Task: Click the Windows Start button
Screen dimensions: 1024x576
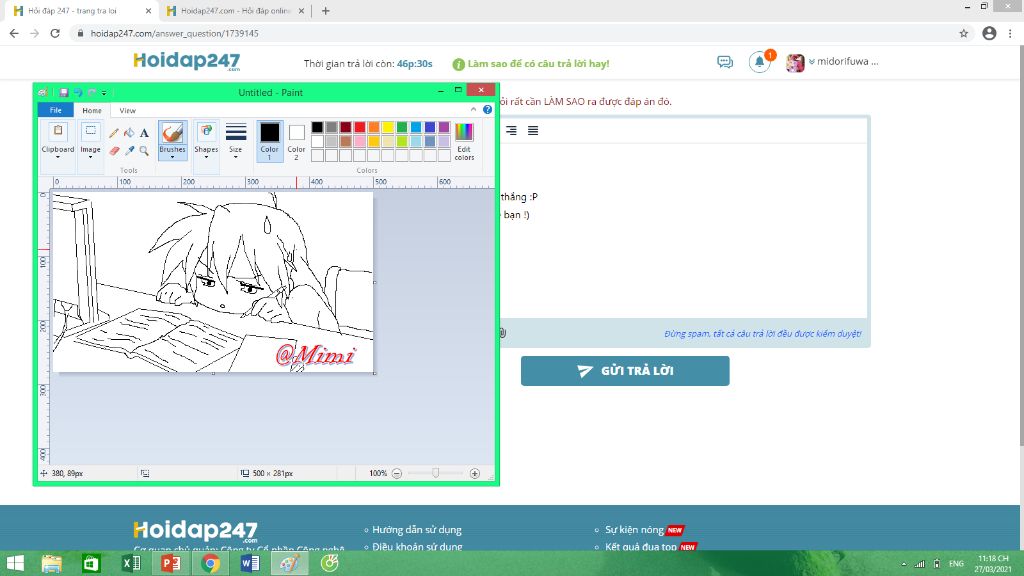Action: [14, 563]
